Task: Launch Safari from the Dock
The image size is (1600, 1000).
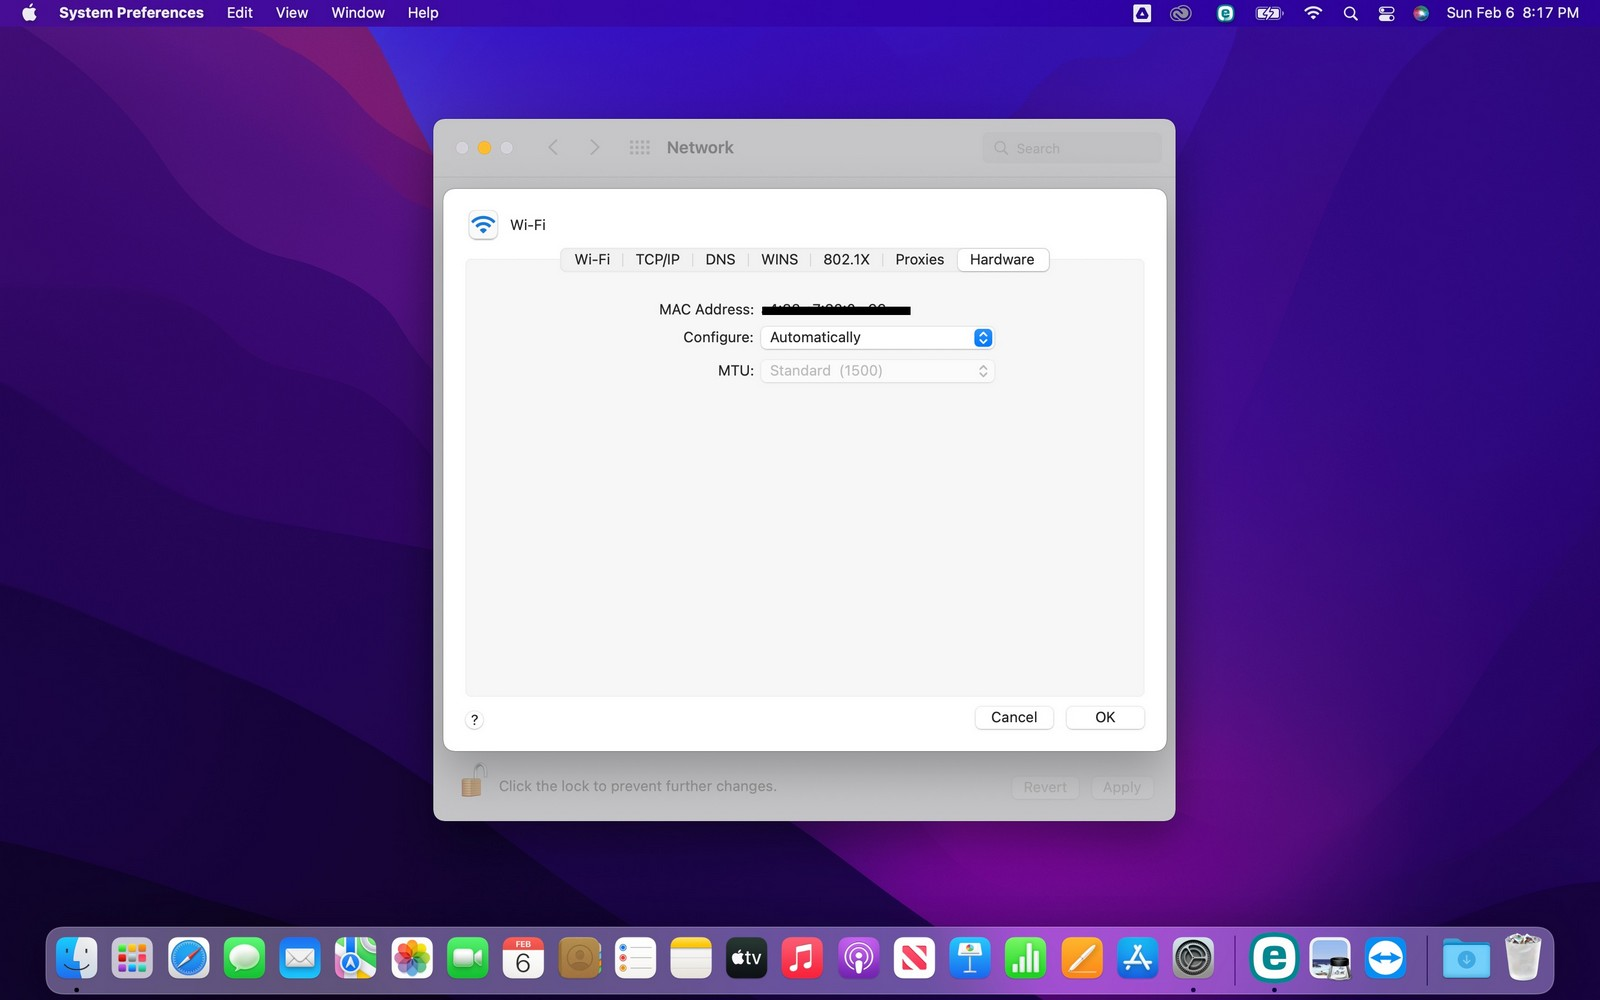Action: (188, 958)
